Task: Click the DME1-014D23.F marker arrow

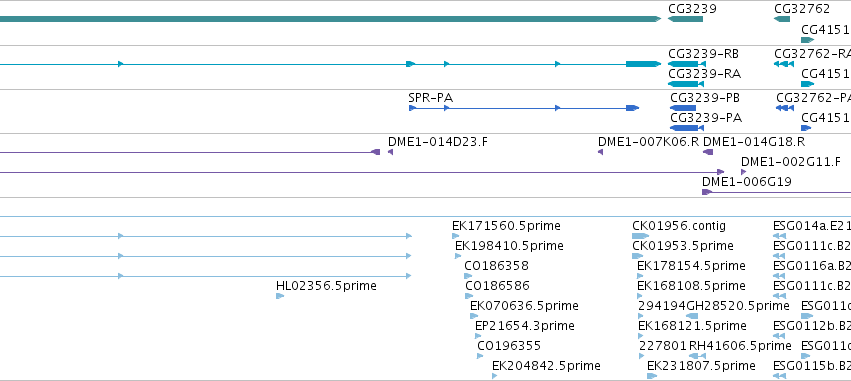Action: coord(390,152)
